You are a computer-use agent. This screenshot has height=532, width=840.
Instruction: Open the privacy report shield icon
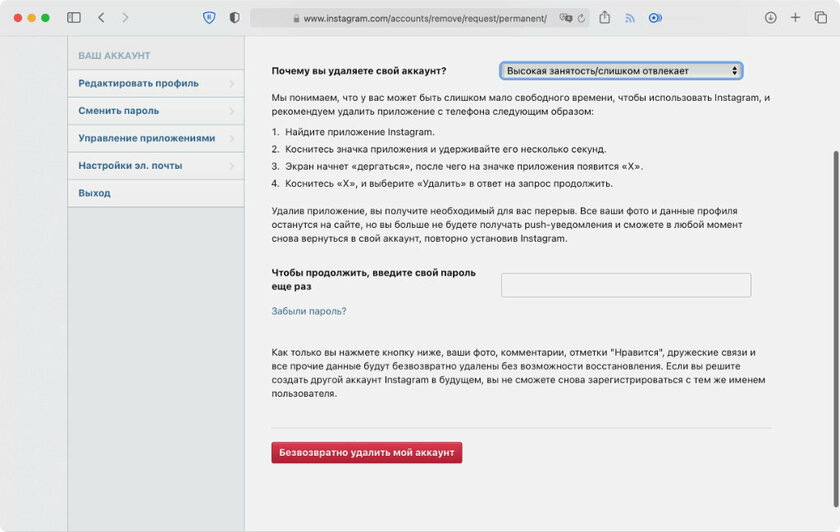coord(234,18)
